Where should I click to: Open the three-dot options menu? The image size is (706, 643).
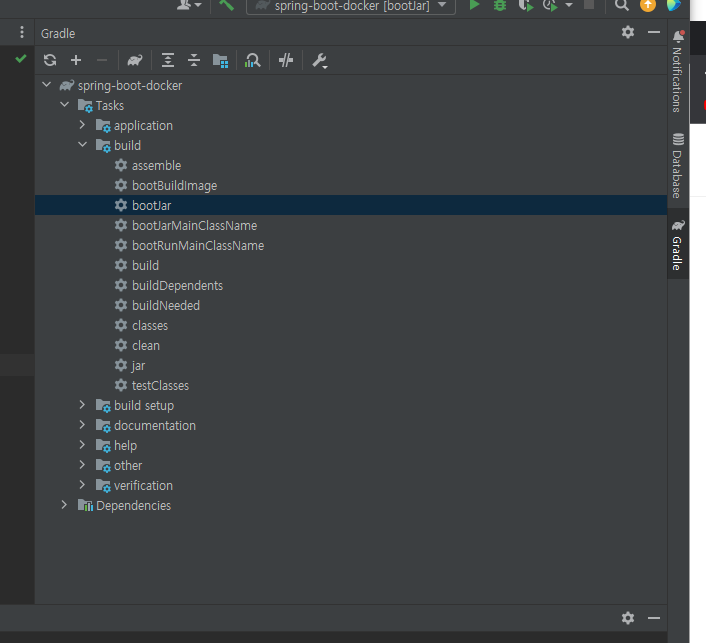click(22, 32)
